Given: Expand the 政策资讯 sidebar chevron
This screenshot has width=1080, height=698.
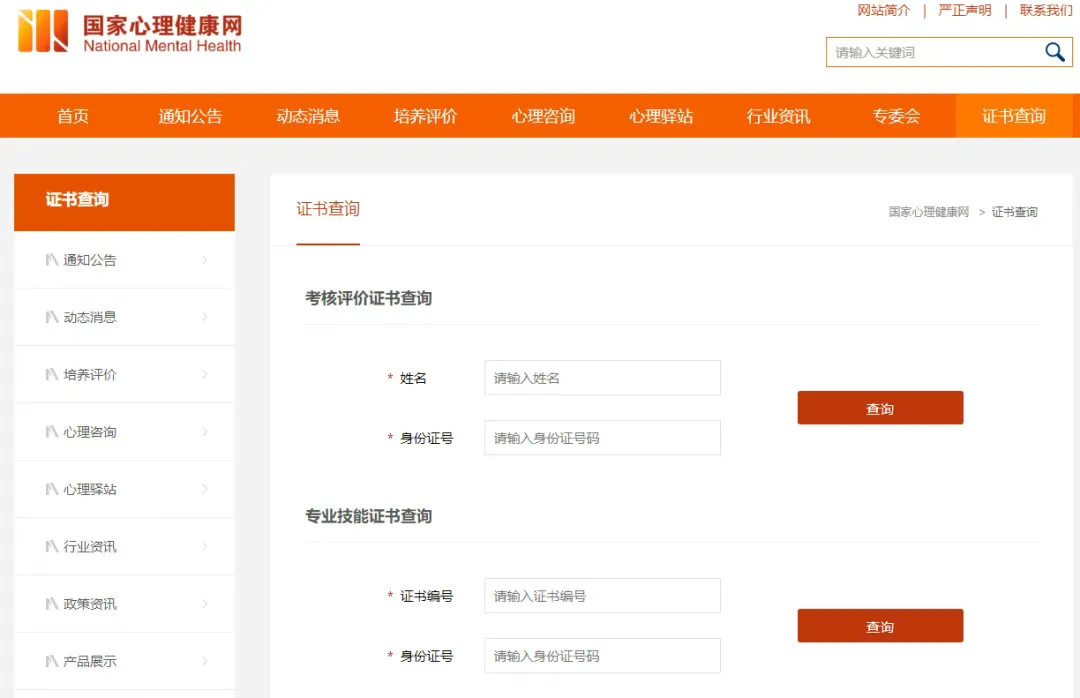Looking at the screenshot, I should [x=205, y=604].
